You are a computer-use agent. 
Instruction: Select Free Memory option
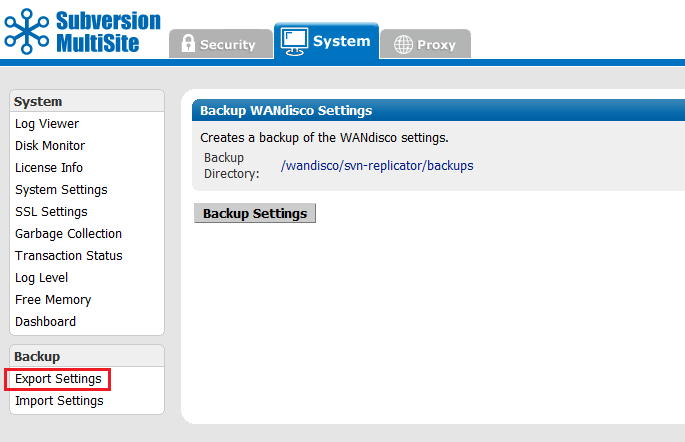pos(53,300)
